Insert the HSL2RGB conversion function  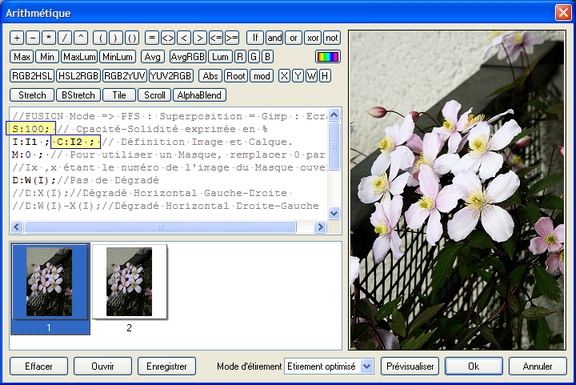tap(79, 76)
